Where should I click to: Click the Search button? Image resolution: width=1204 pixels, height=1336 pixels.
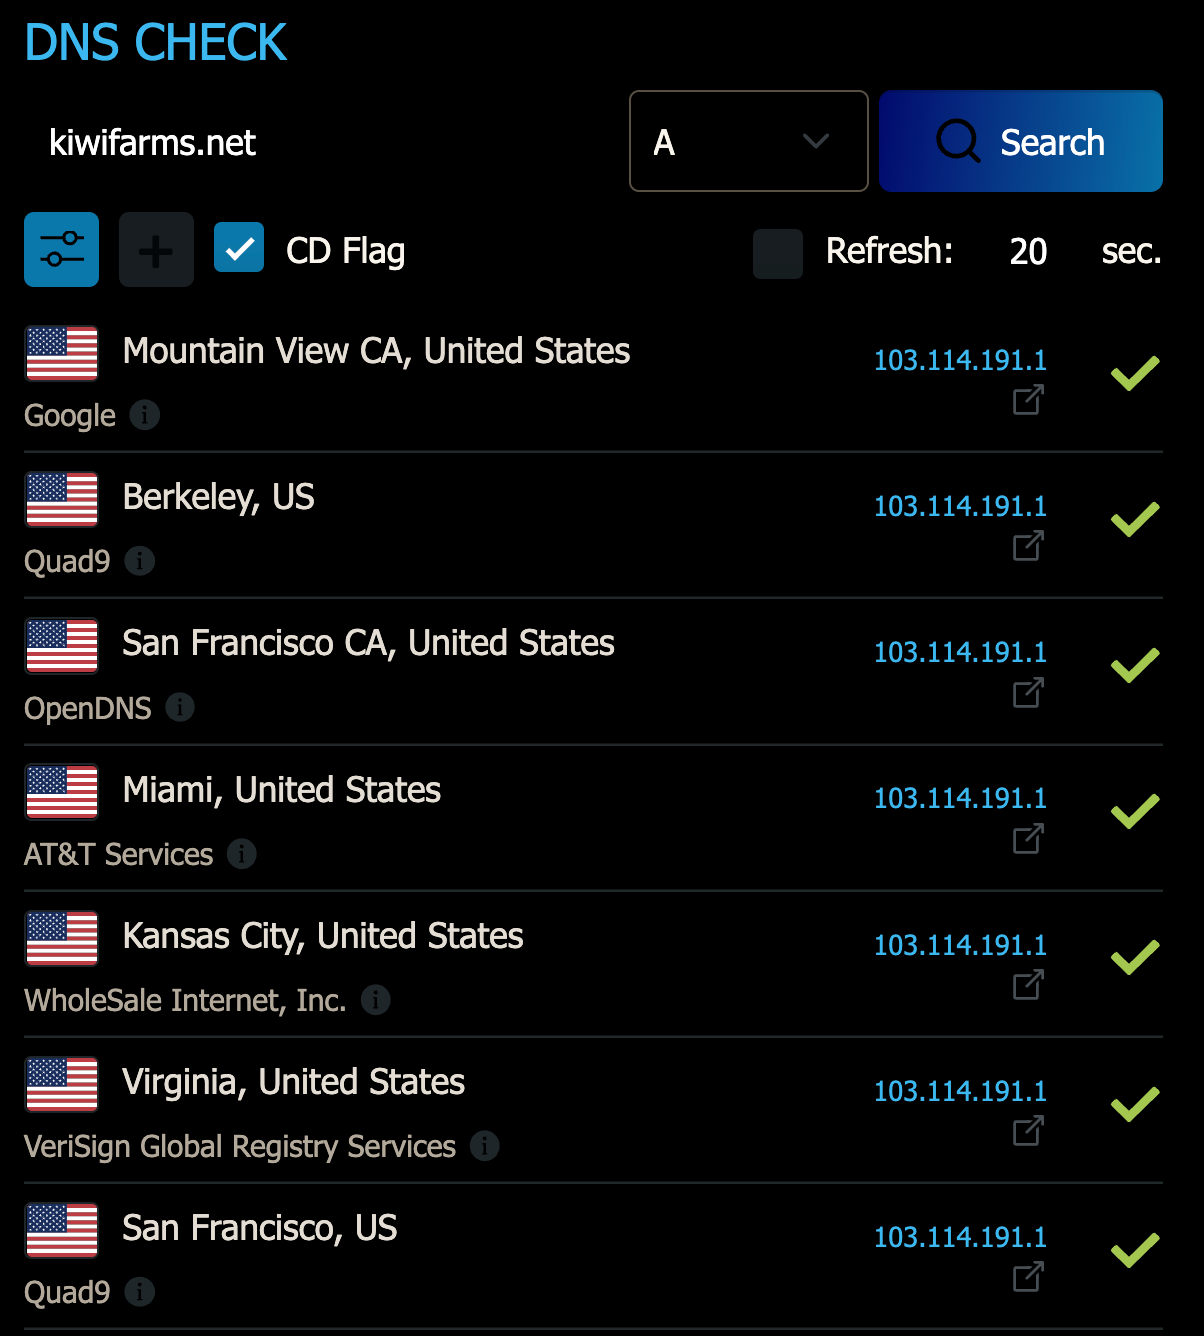(x=1021, y=141)
